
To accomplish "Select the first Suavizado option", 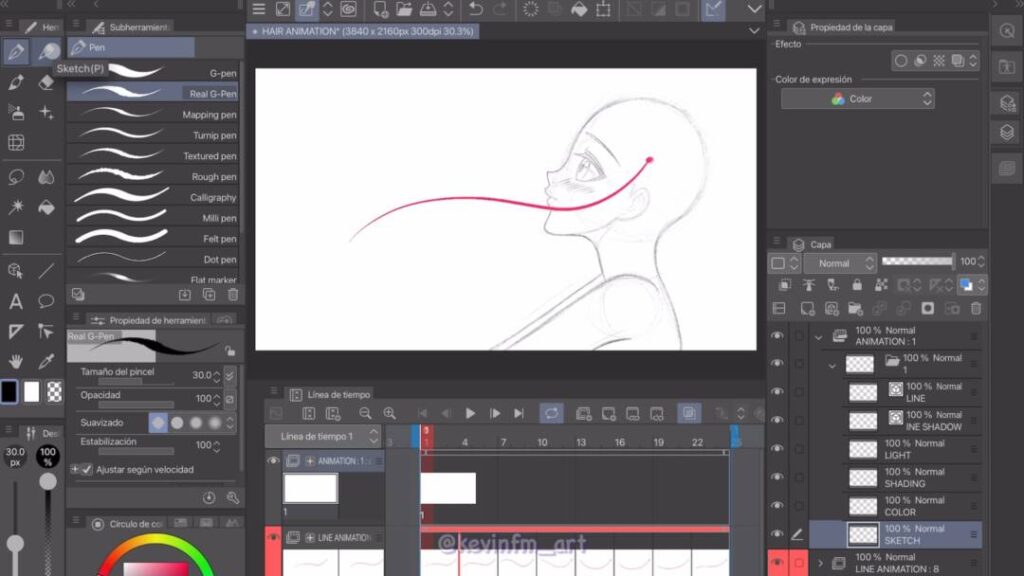I will pyautogui.click(x=158, y=423).
